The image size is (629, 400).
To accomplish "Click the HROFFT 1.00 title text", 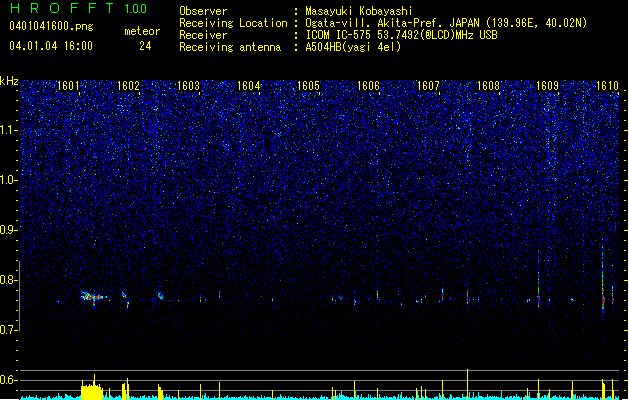I will click(x=78, y=8).
